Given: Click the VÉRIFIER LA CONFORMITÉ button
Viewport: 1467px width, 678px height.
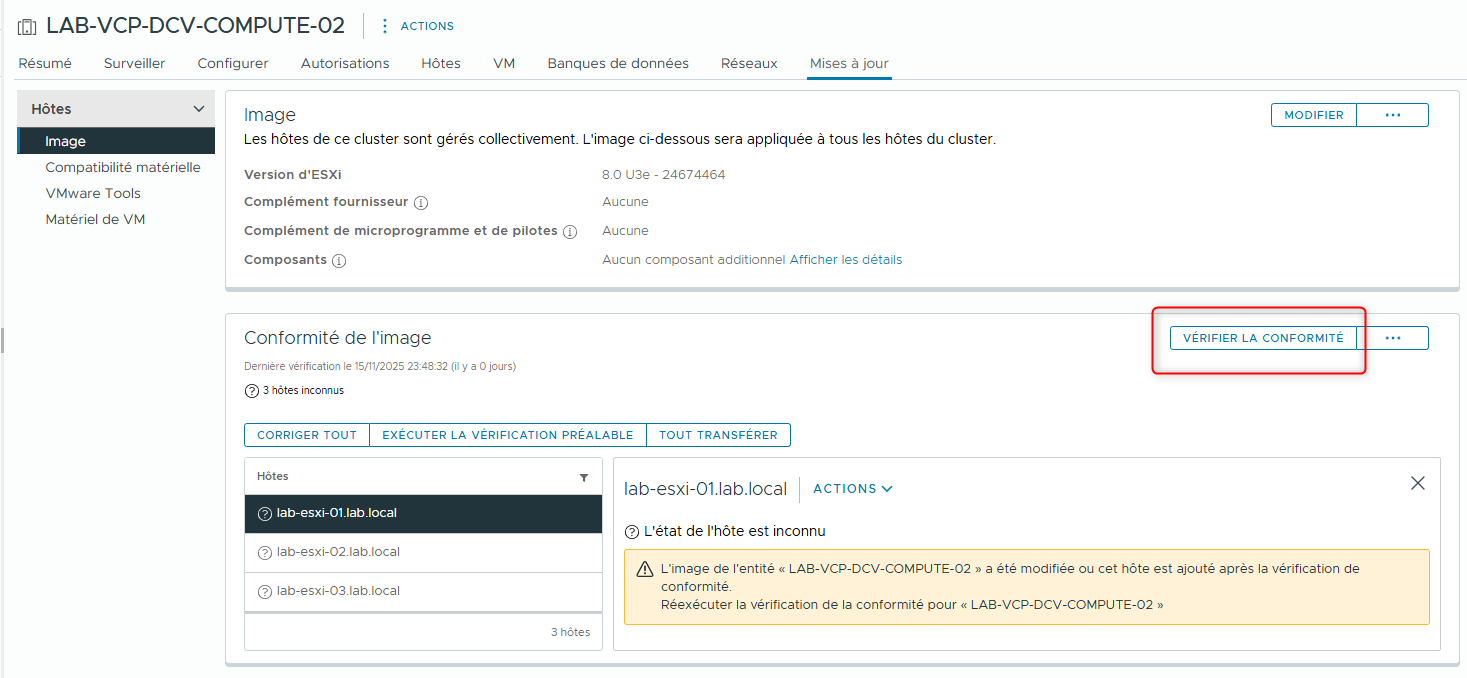Looking at the screenshot, I should 1263,338.
